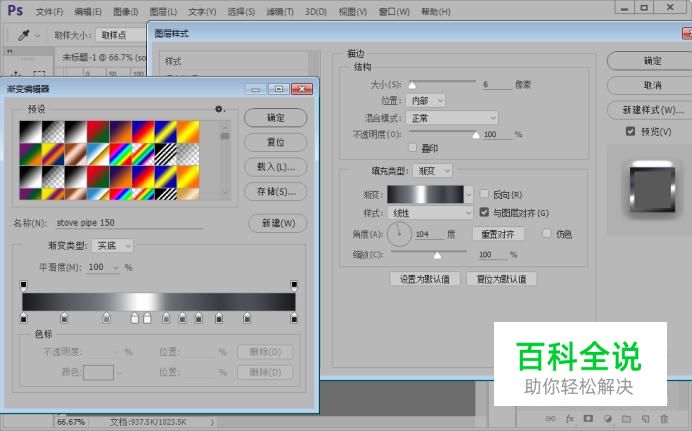
Task: Click the 复位为默认值 button
Action: click(501, 279)
